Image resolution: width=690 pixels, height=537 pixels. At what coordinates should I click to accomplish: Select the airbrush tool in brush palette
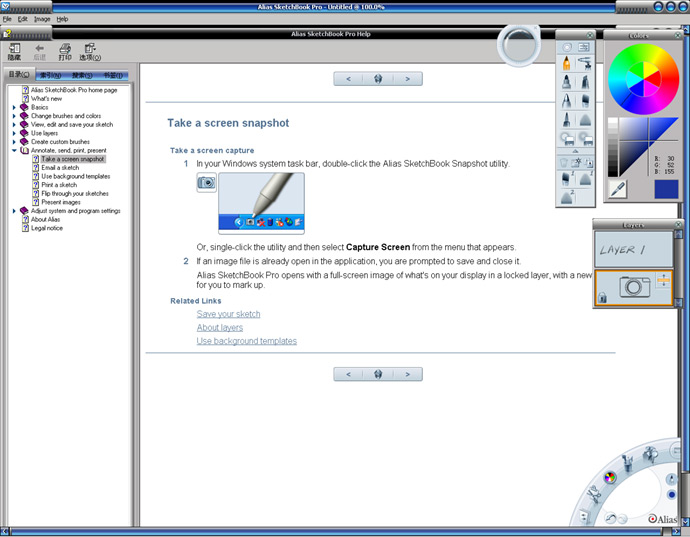[585, 64]
